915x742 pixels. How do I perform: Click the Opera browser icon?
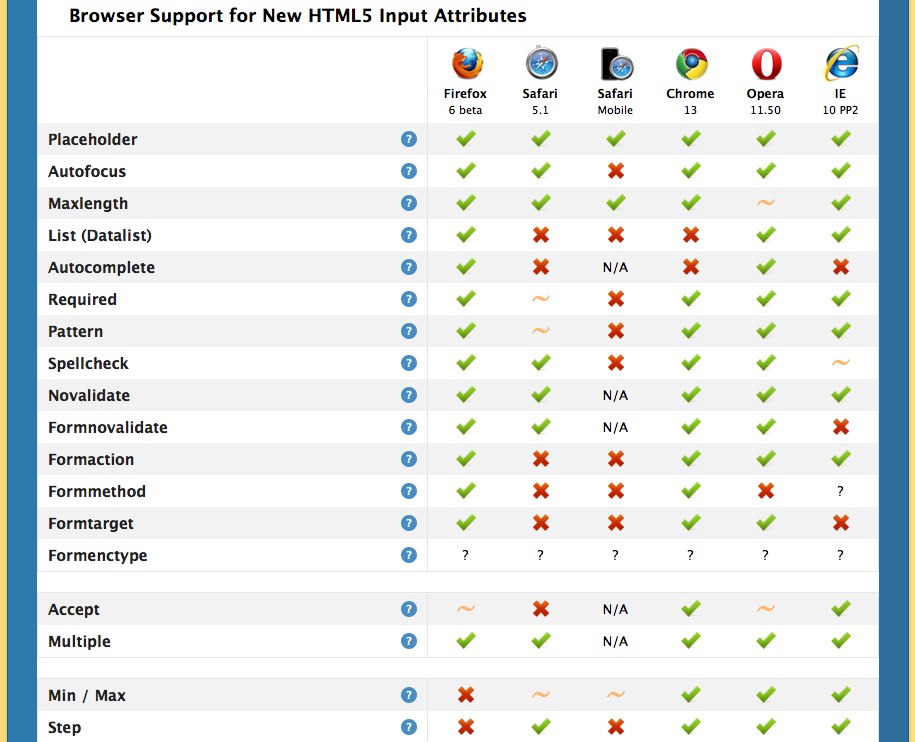tap(766, 64)
